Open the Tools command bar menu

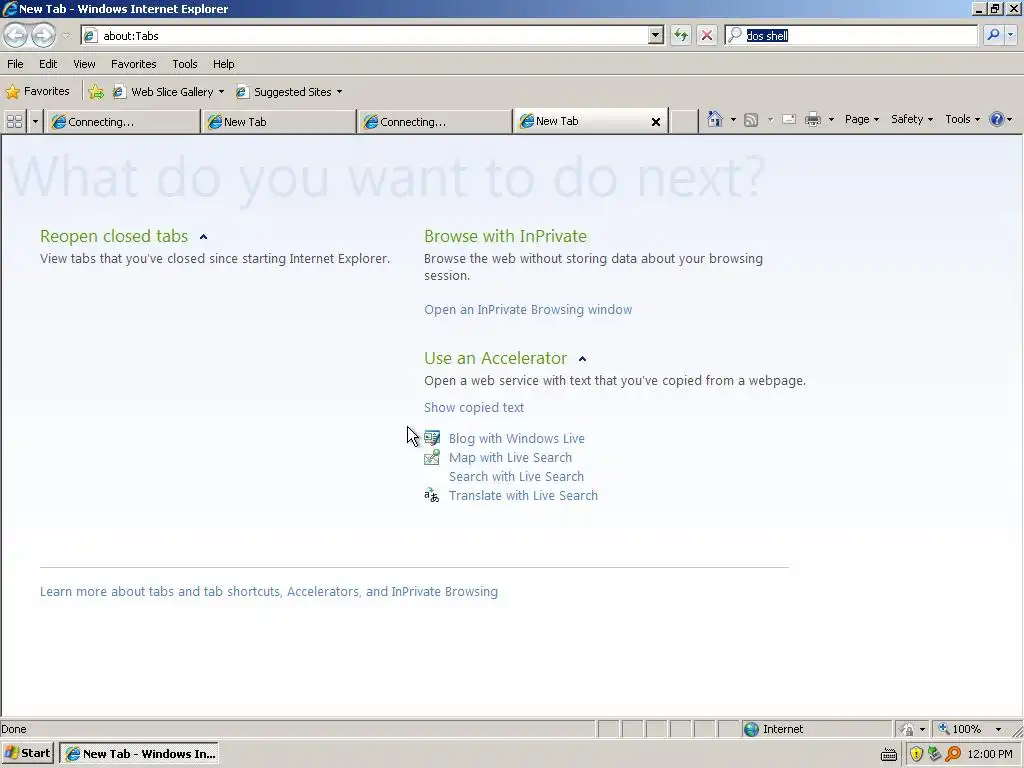(x=962, y=120)
